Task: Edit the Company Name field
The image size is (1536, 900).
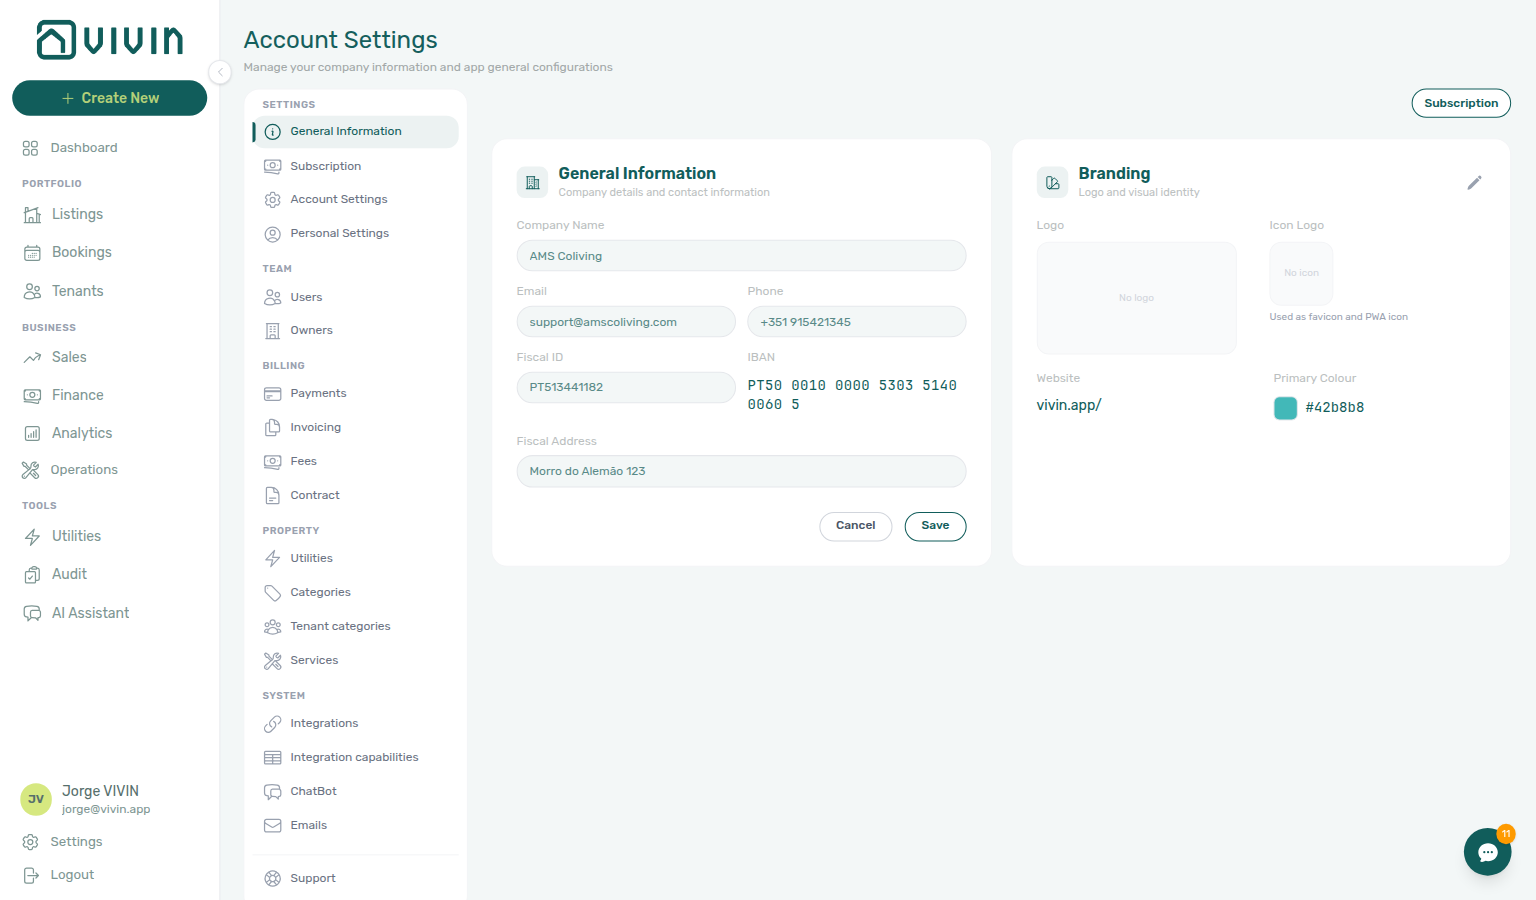Action: (741, 256)
